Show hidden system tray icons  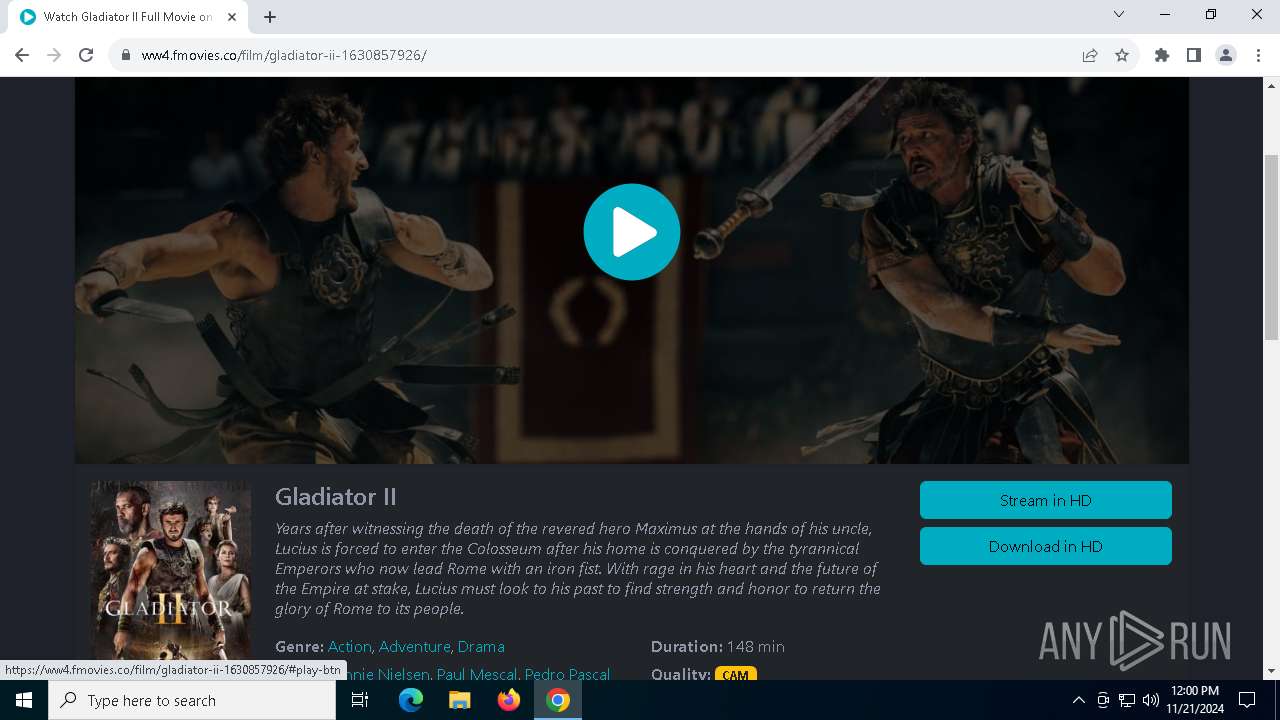pyautogui.click(x=1078, y=700)
